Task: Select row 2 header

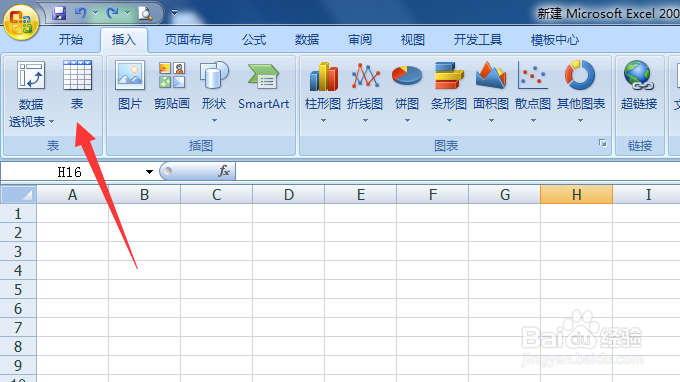Action: click(x=18, y=232)
